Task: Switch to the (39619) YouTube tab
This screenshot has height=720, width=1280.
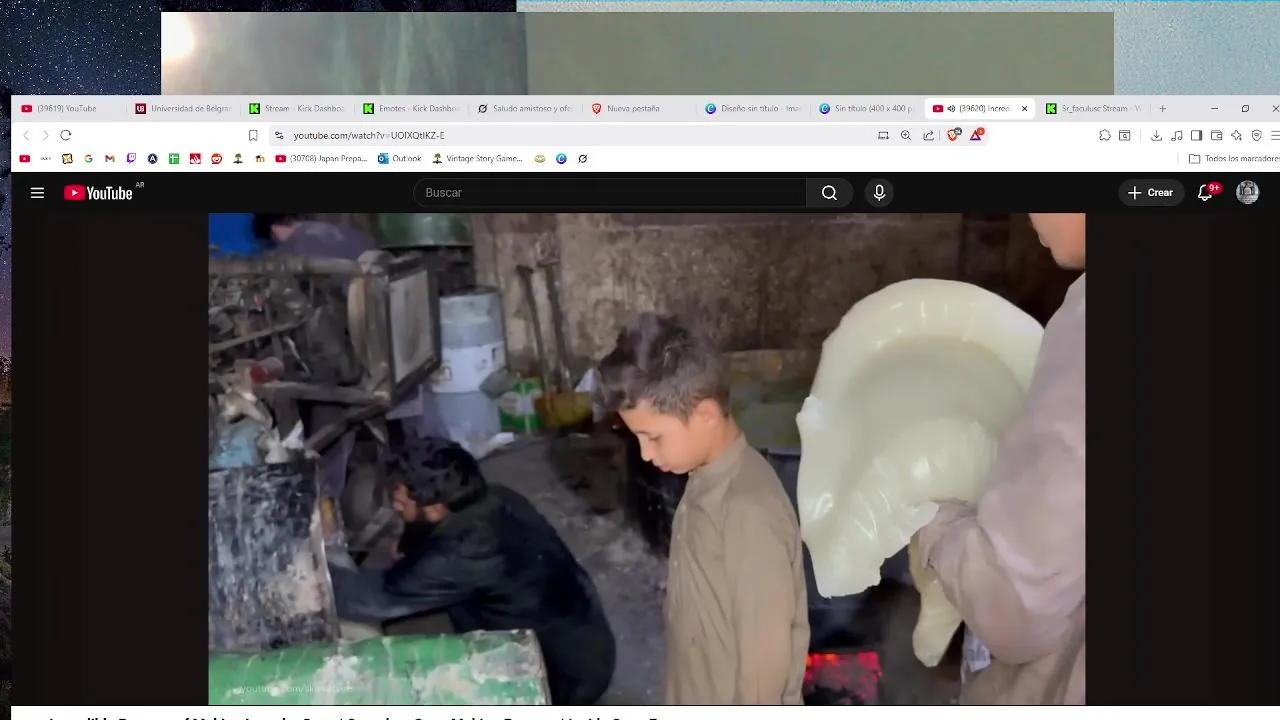Action: click(70, 108)
